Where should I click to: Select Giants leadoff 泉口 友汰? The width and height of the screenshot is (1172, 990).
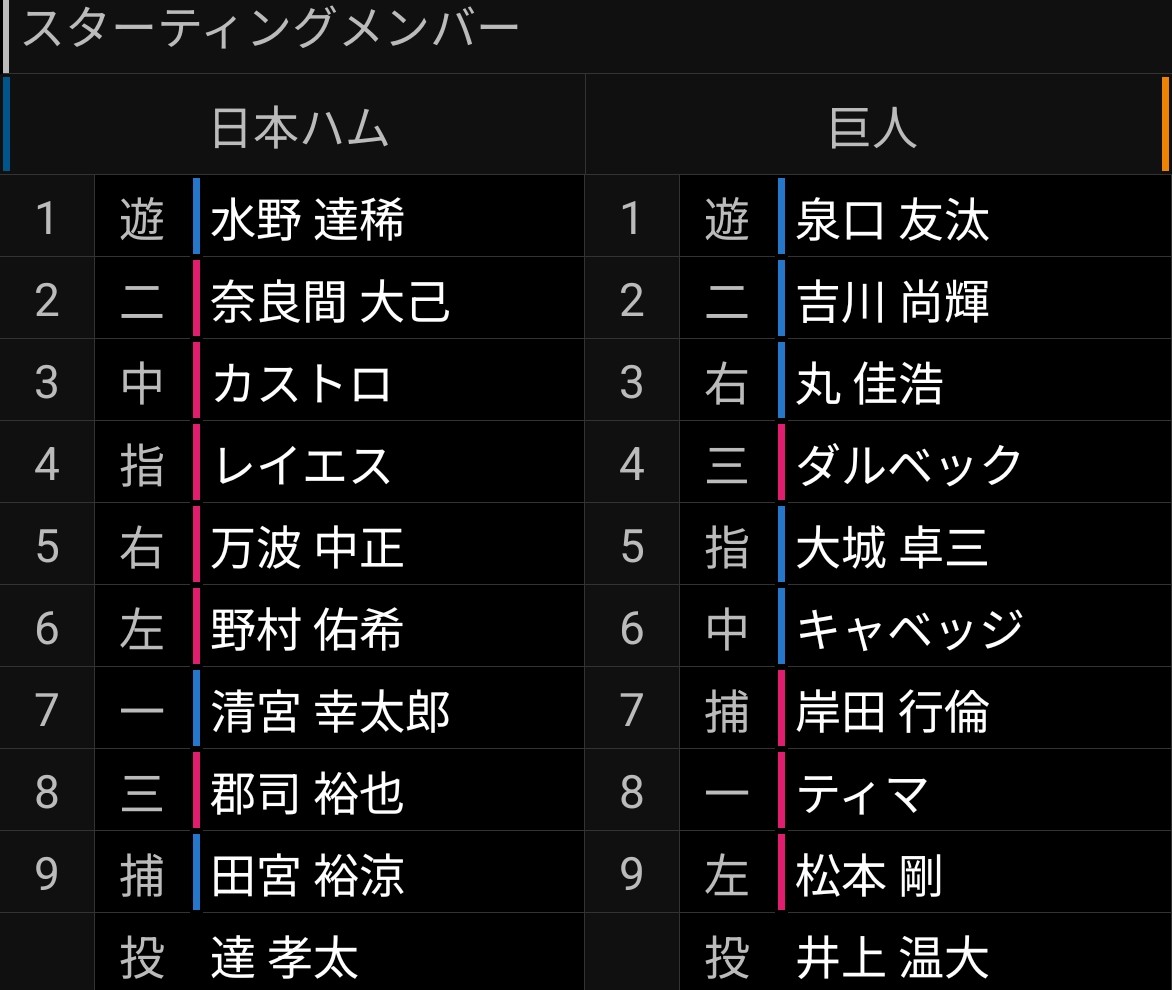892,219
